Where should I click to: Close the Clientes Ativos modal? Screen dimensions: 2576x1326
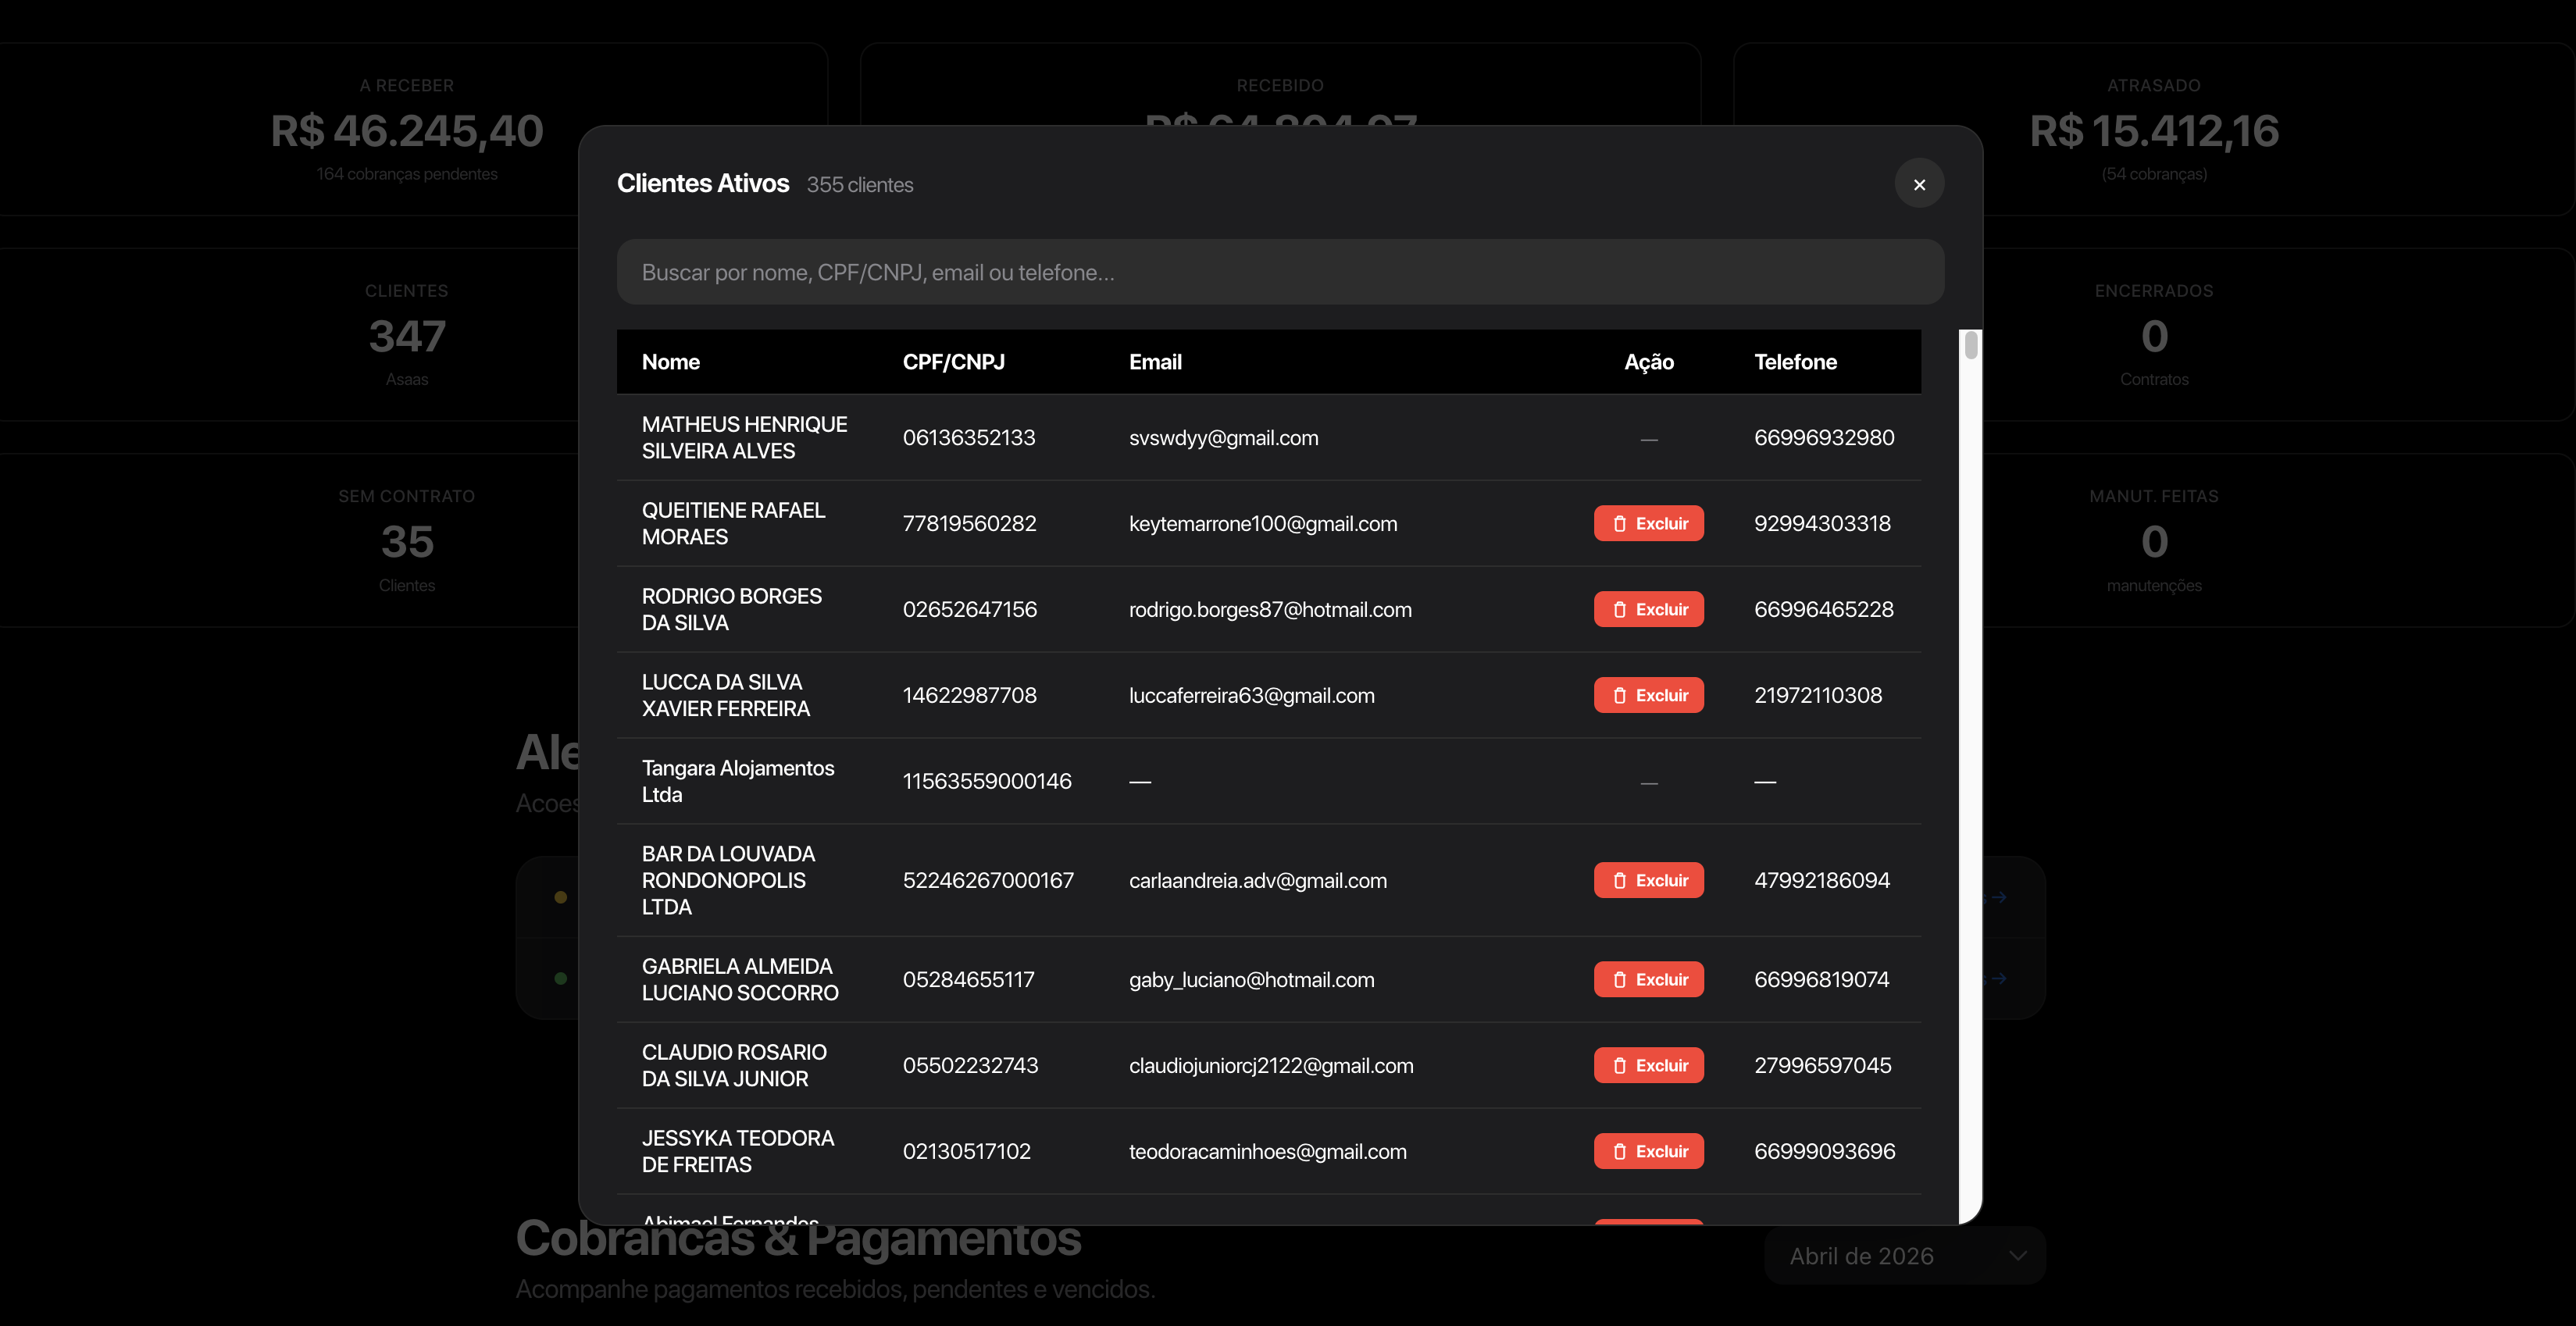1918,184
